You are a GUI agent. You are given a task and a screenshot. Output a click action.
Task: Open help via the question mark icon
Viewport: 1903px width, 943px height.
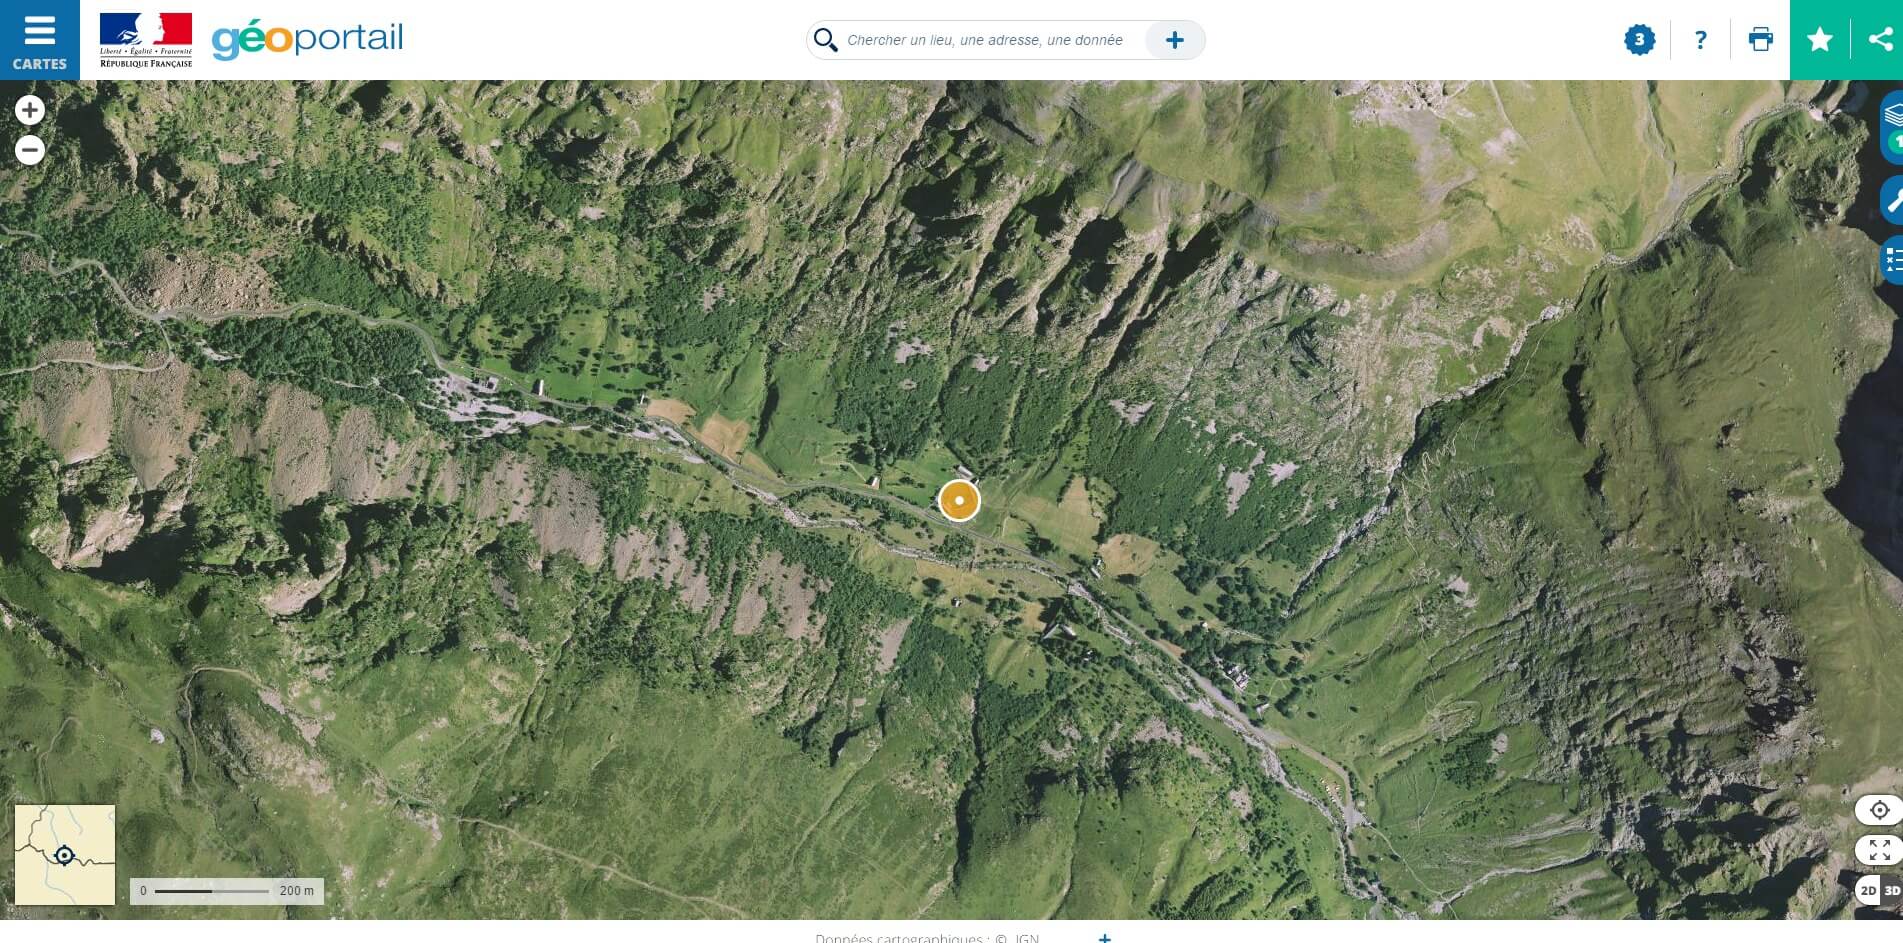coord(1700,40)
